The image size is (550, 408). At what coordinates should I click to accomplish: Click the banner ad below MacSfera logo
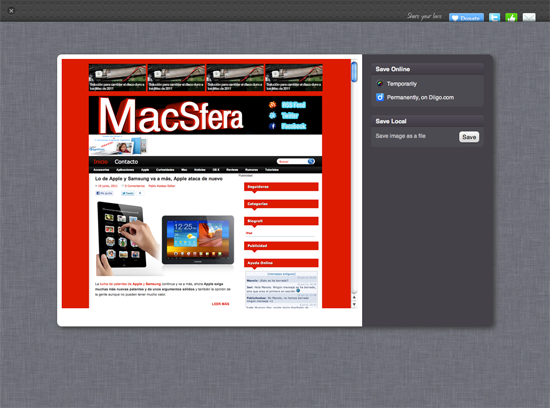click(x=118, y=145)
